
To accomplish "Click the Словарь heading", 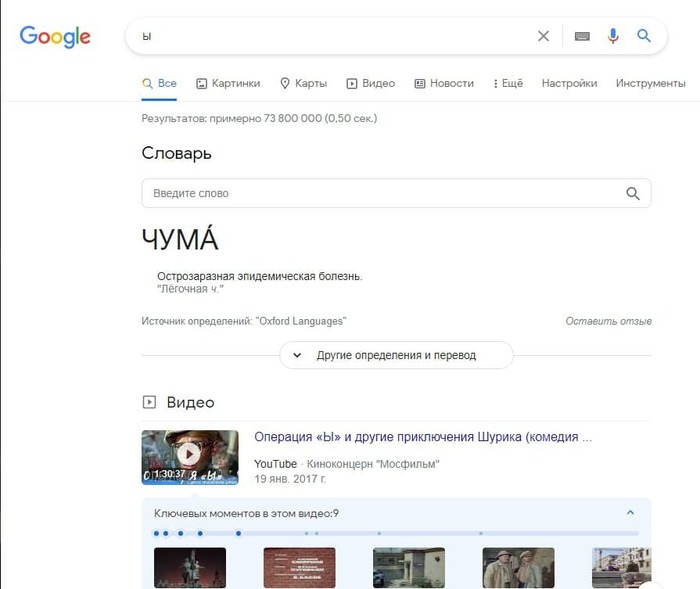I will click(x=176, y=153).
